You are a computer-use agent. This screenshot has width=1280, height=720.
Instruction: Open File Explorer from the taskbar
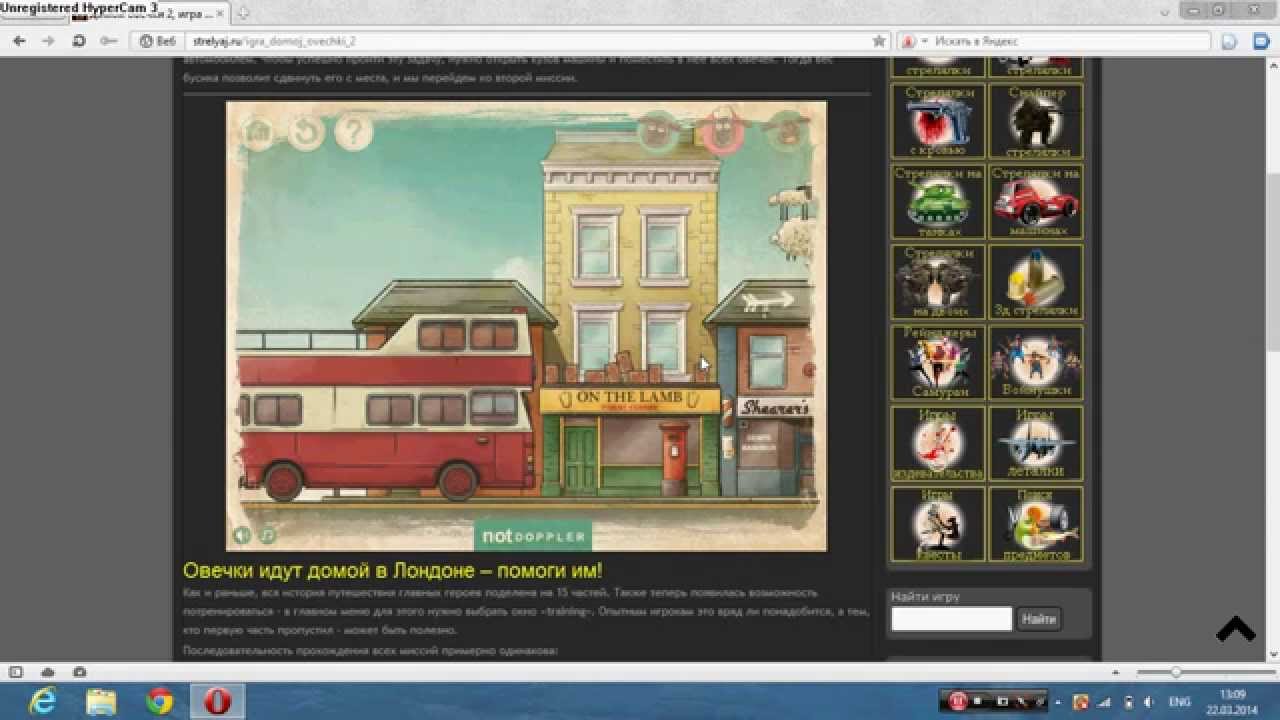point(100,702)
